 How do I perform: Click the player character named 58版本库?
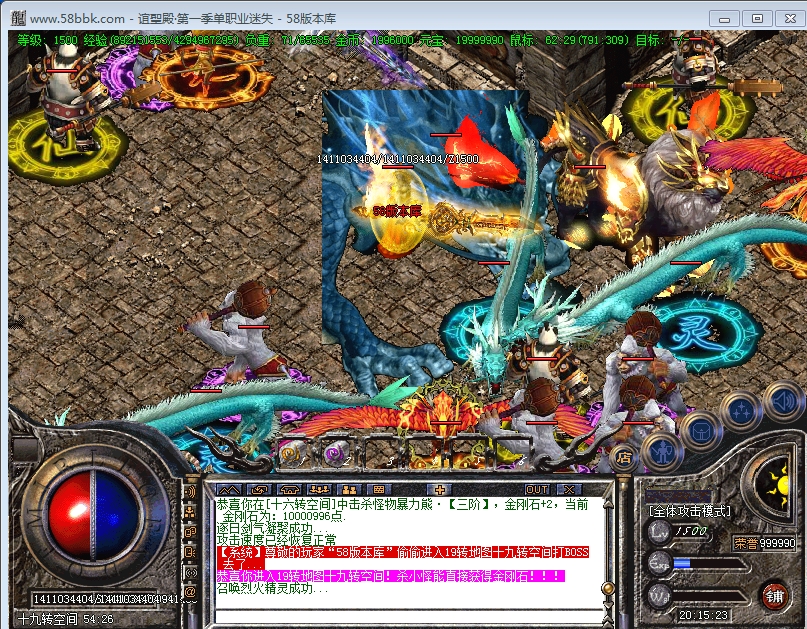click(397, 211)
